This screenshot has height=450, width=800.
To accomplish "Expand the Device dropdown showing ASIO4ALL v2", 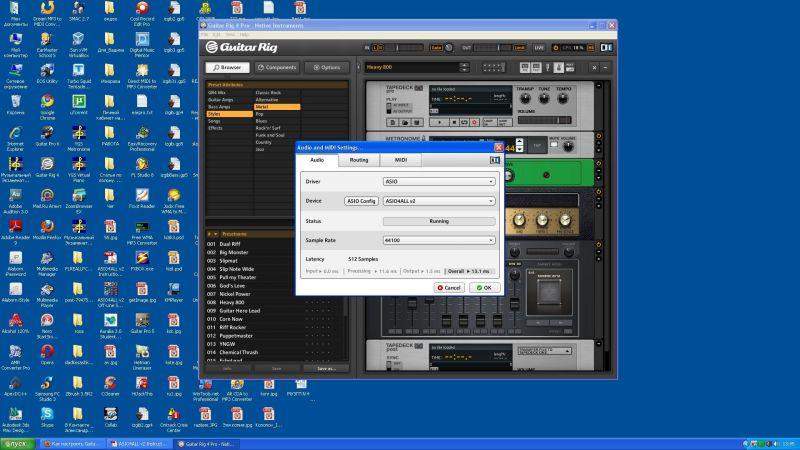I will 439,201.
